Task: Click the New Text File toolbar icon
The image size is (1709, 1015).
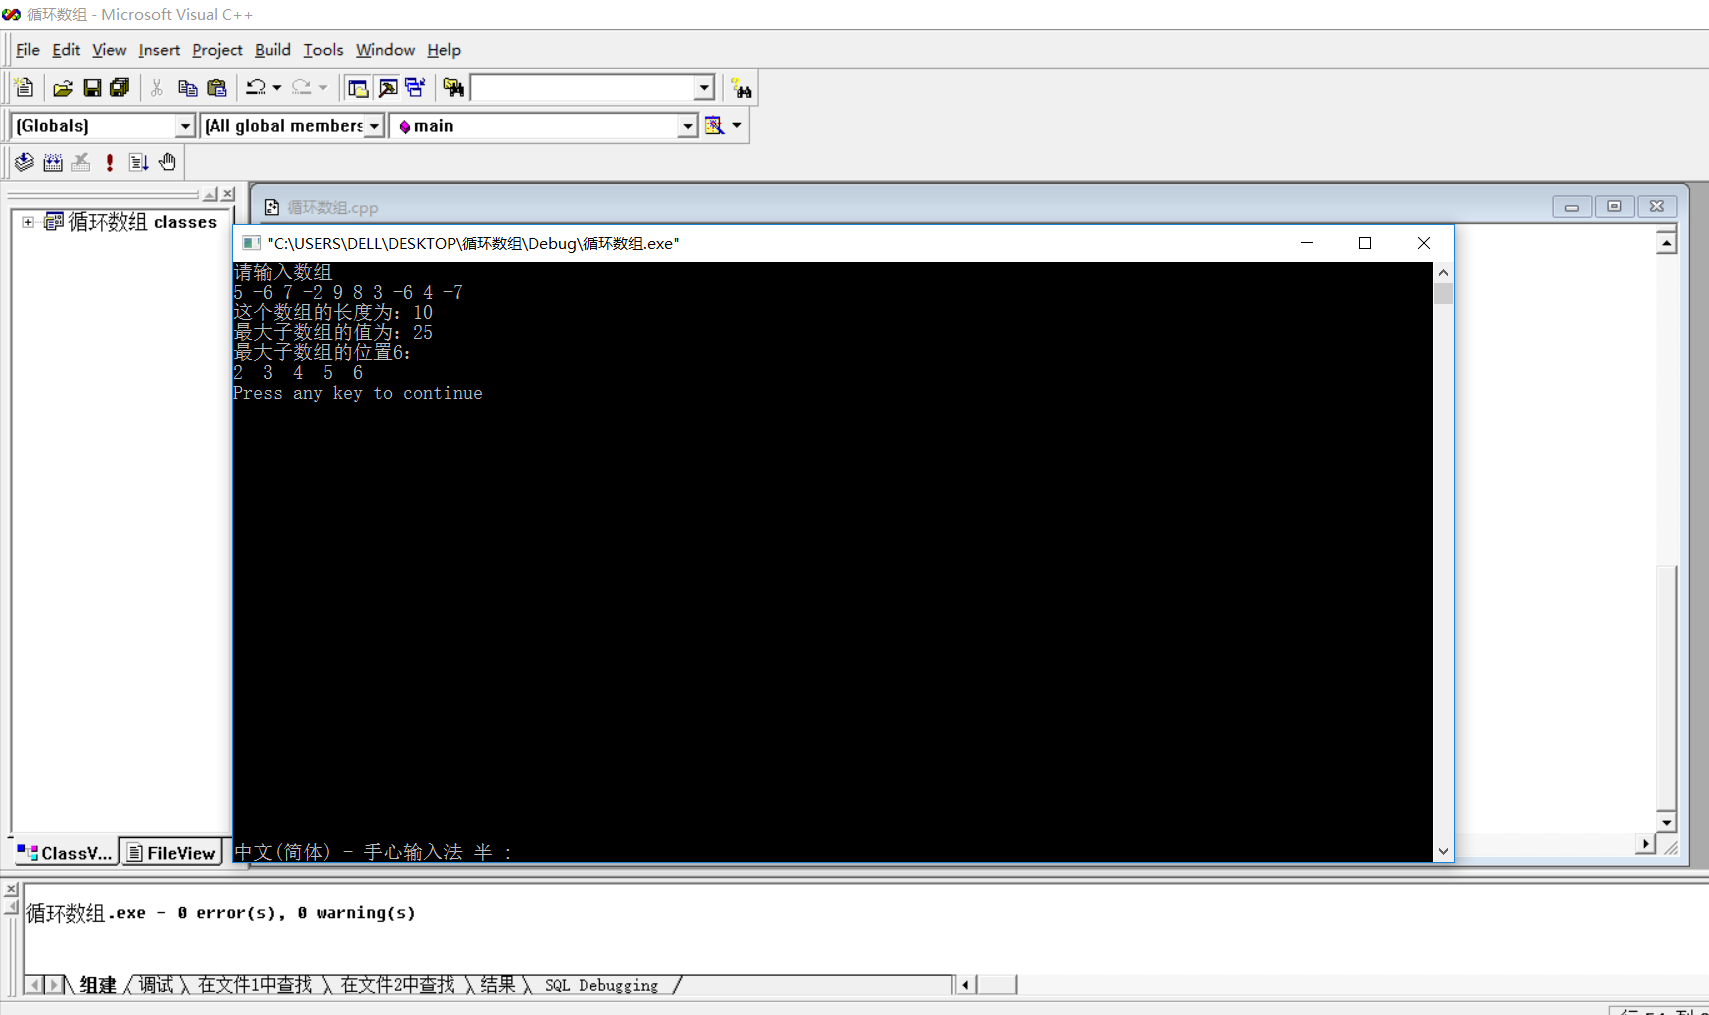Action: [25, 88]
